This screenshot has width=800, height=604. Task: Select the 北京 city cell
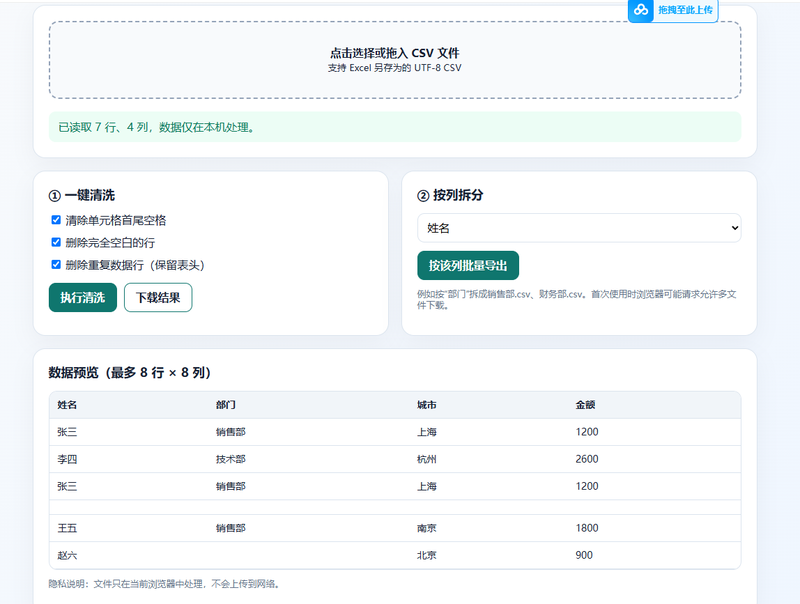[x=427, y=555]
